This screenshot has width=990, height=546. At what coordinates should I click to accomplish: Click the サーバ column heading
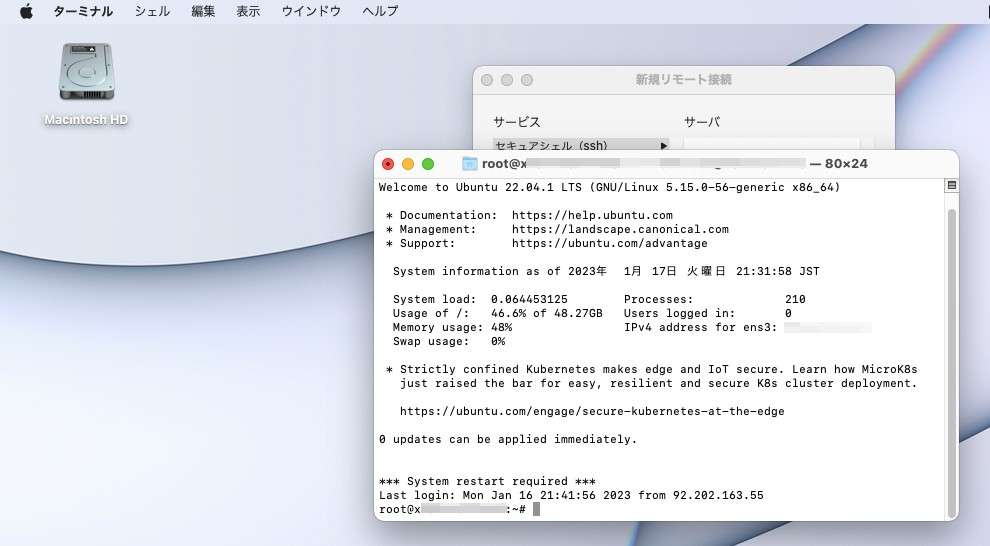click(701, 122)
